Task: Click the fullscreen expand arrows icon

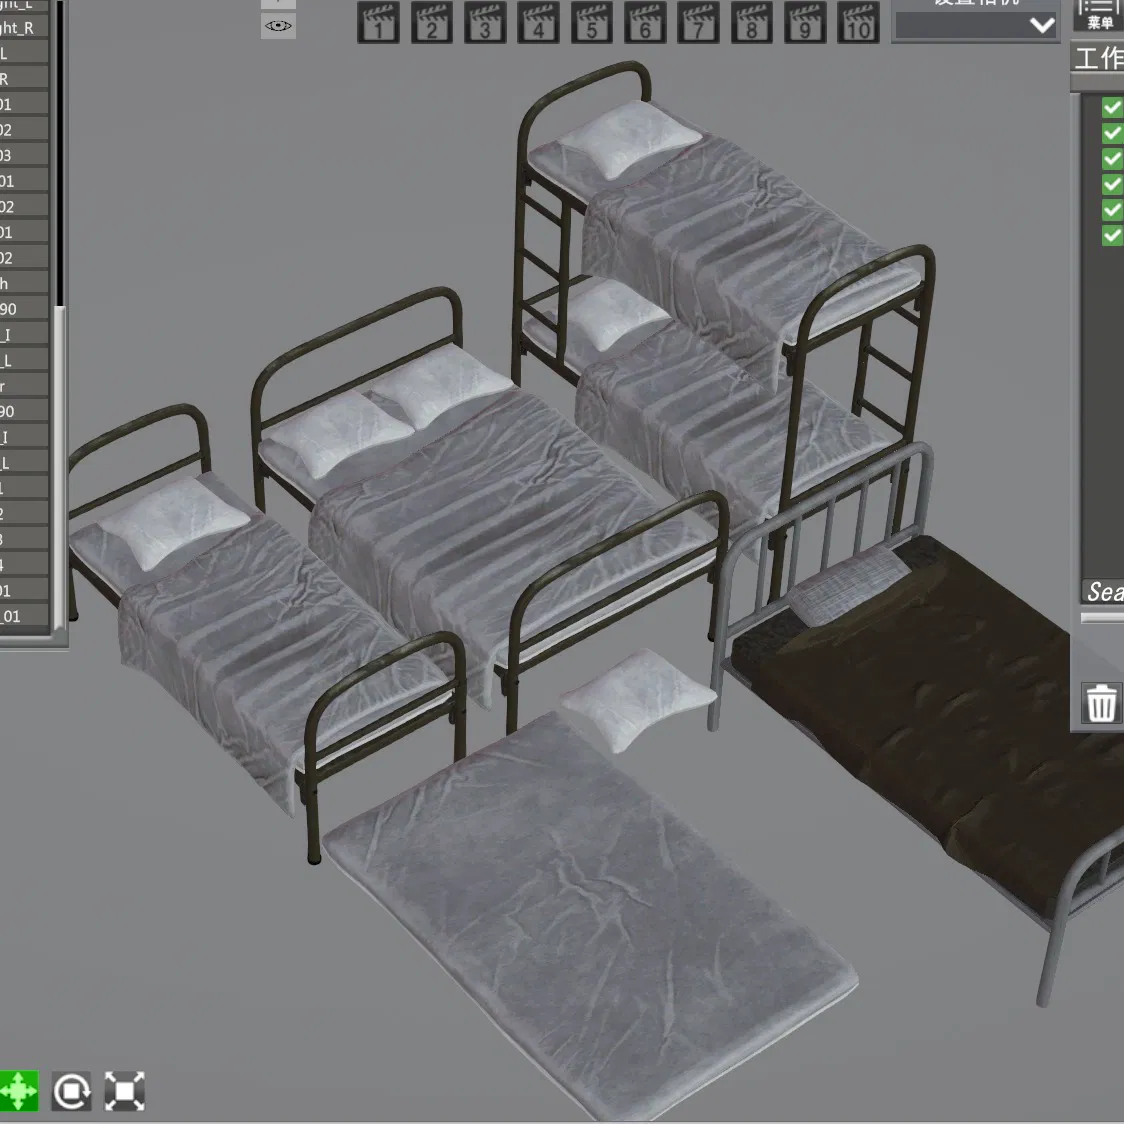Action: pos(125,1091)
